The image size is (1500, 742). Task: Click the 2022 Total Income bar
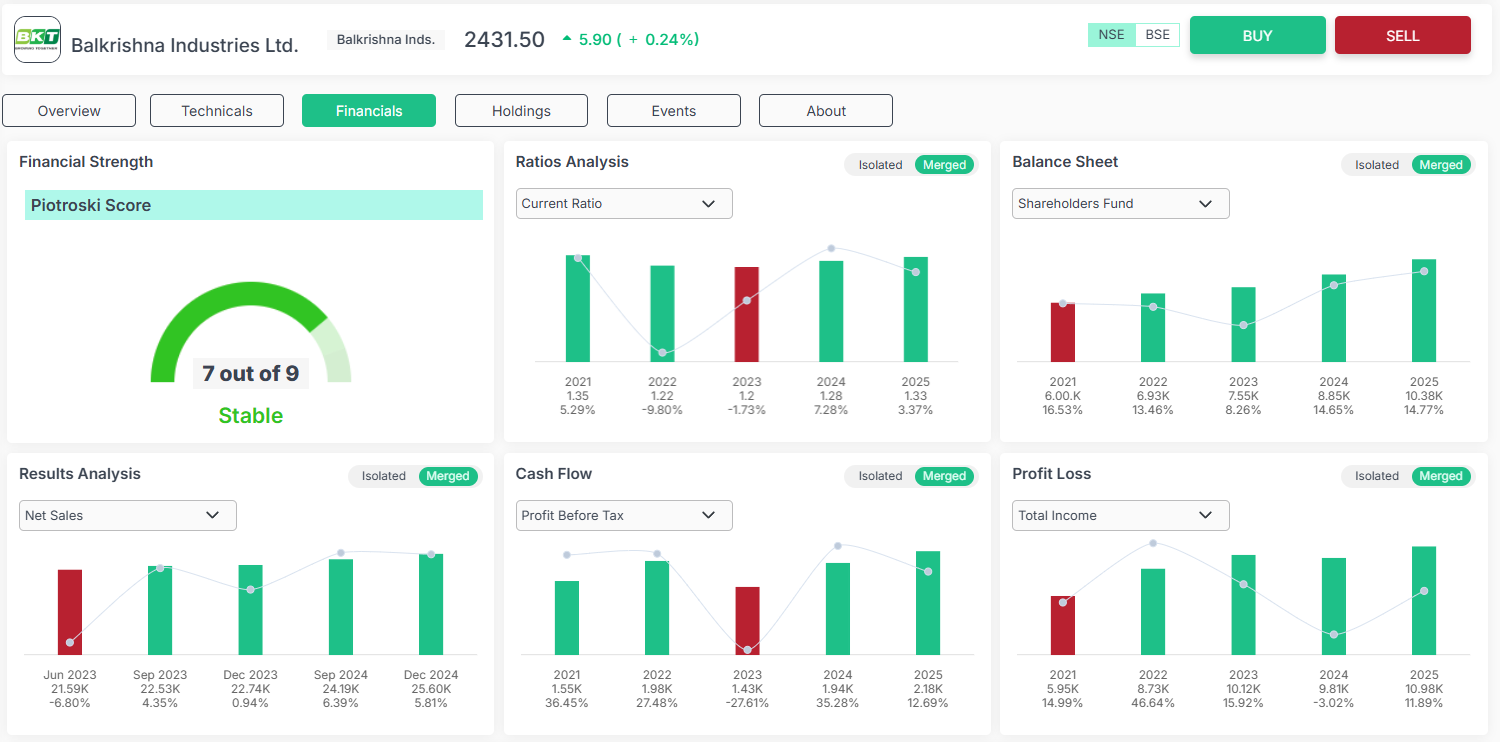click(1153, 612)
